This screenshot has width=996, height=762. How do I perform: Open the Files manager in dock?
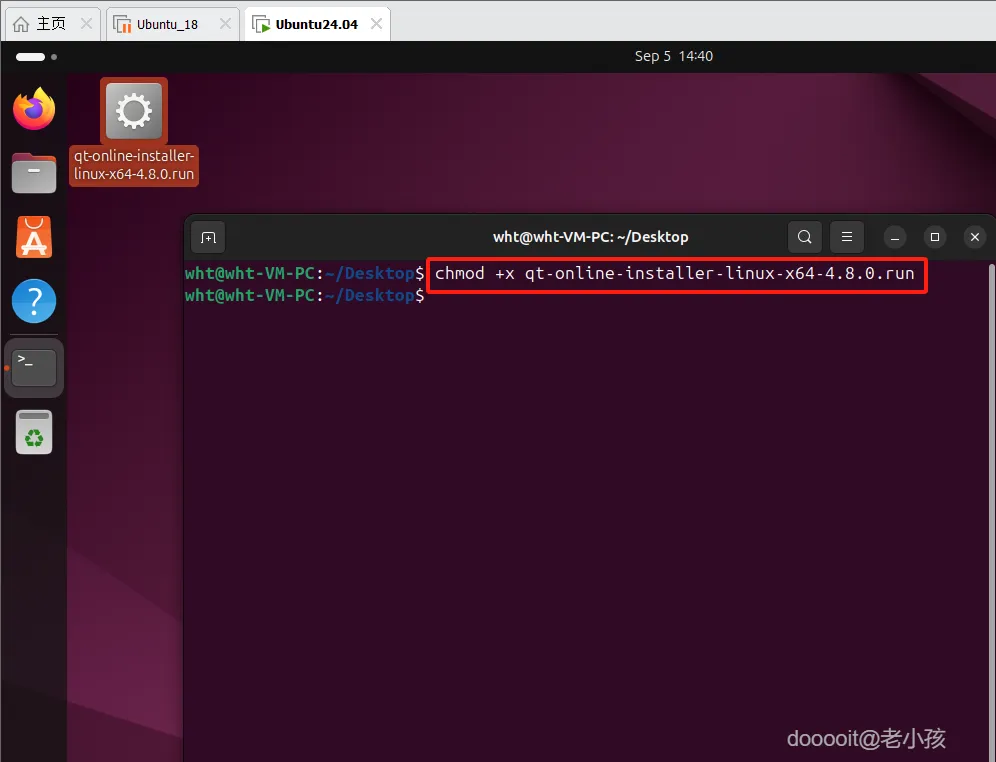point(34,173)
